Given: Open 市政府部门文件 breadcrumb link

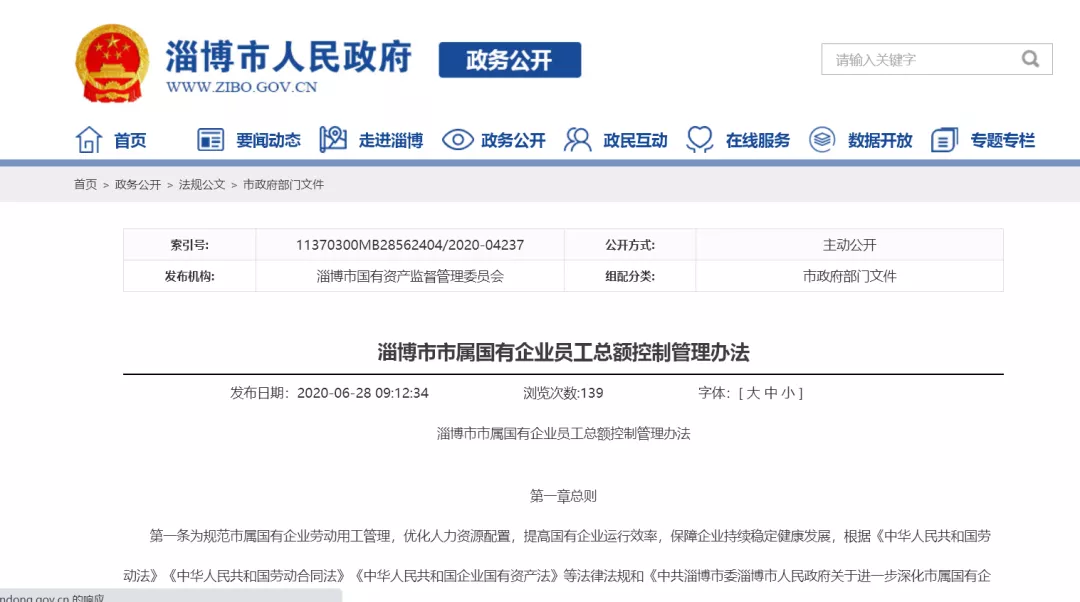Looking at the screenshot, I should 283,185.
